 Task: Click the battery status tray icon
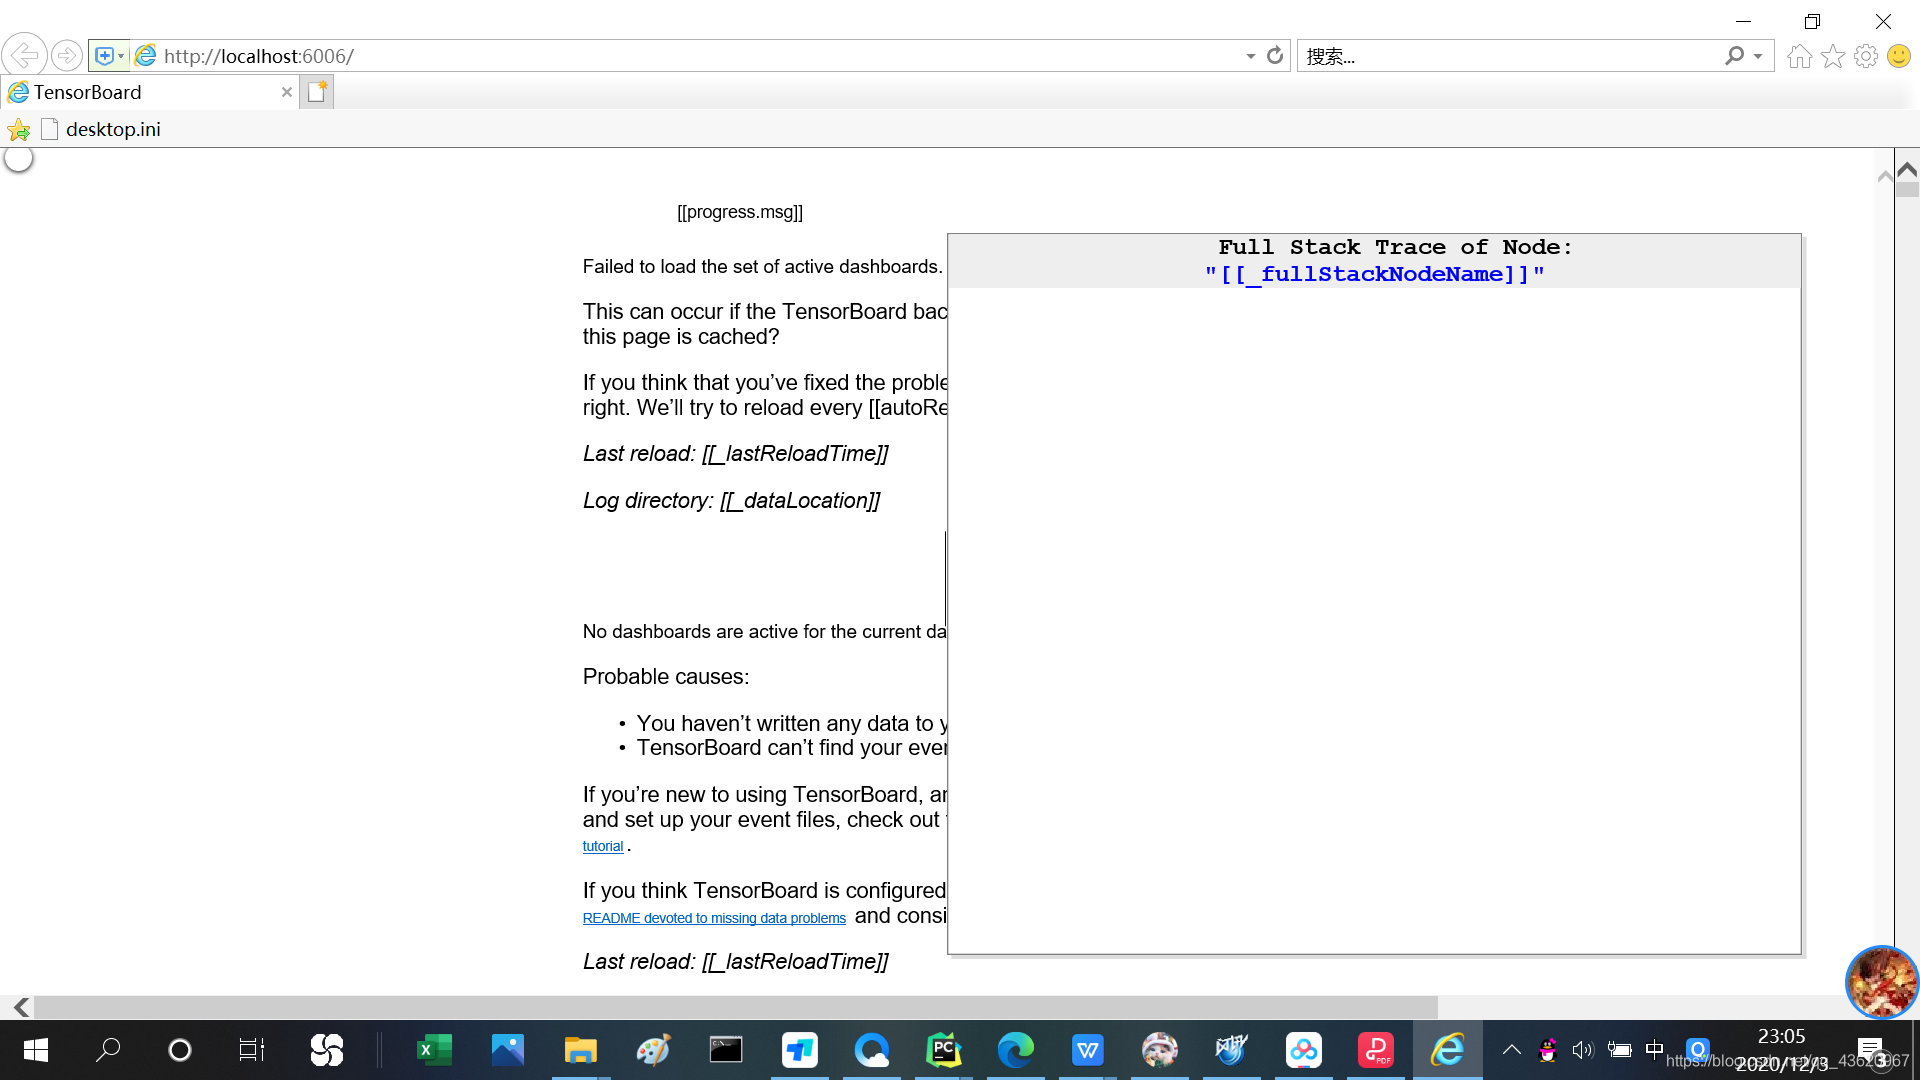point(1620,1050)
